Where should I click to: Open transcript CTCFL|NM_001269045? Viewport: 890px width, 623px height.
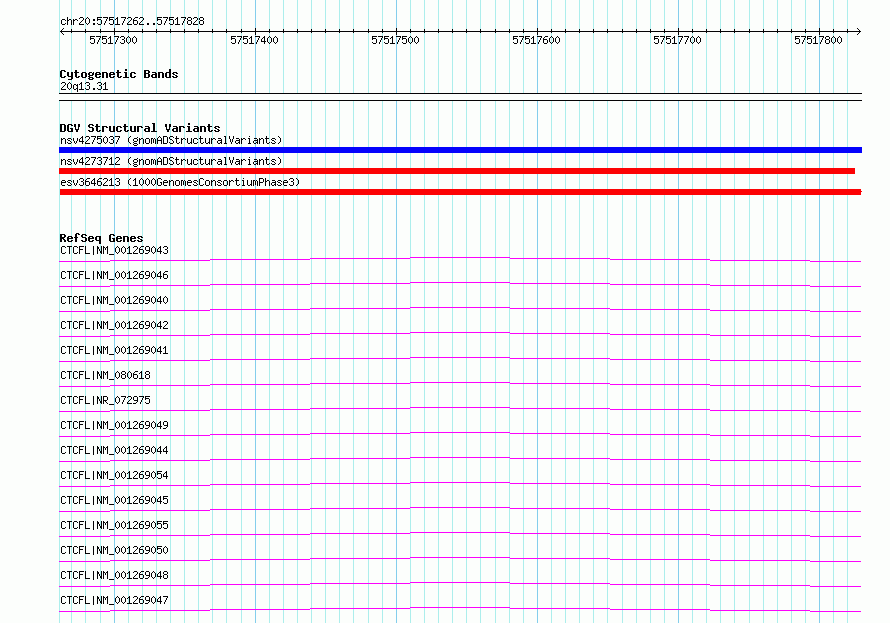pos(114,500)
